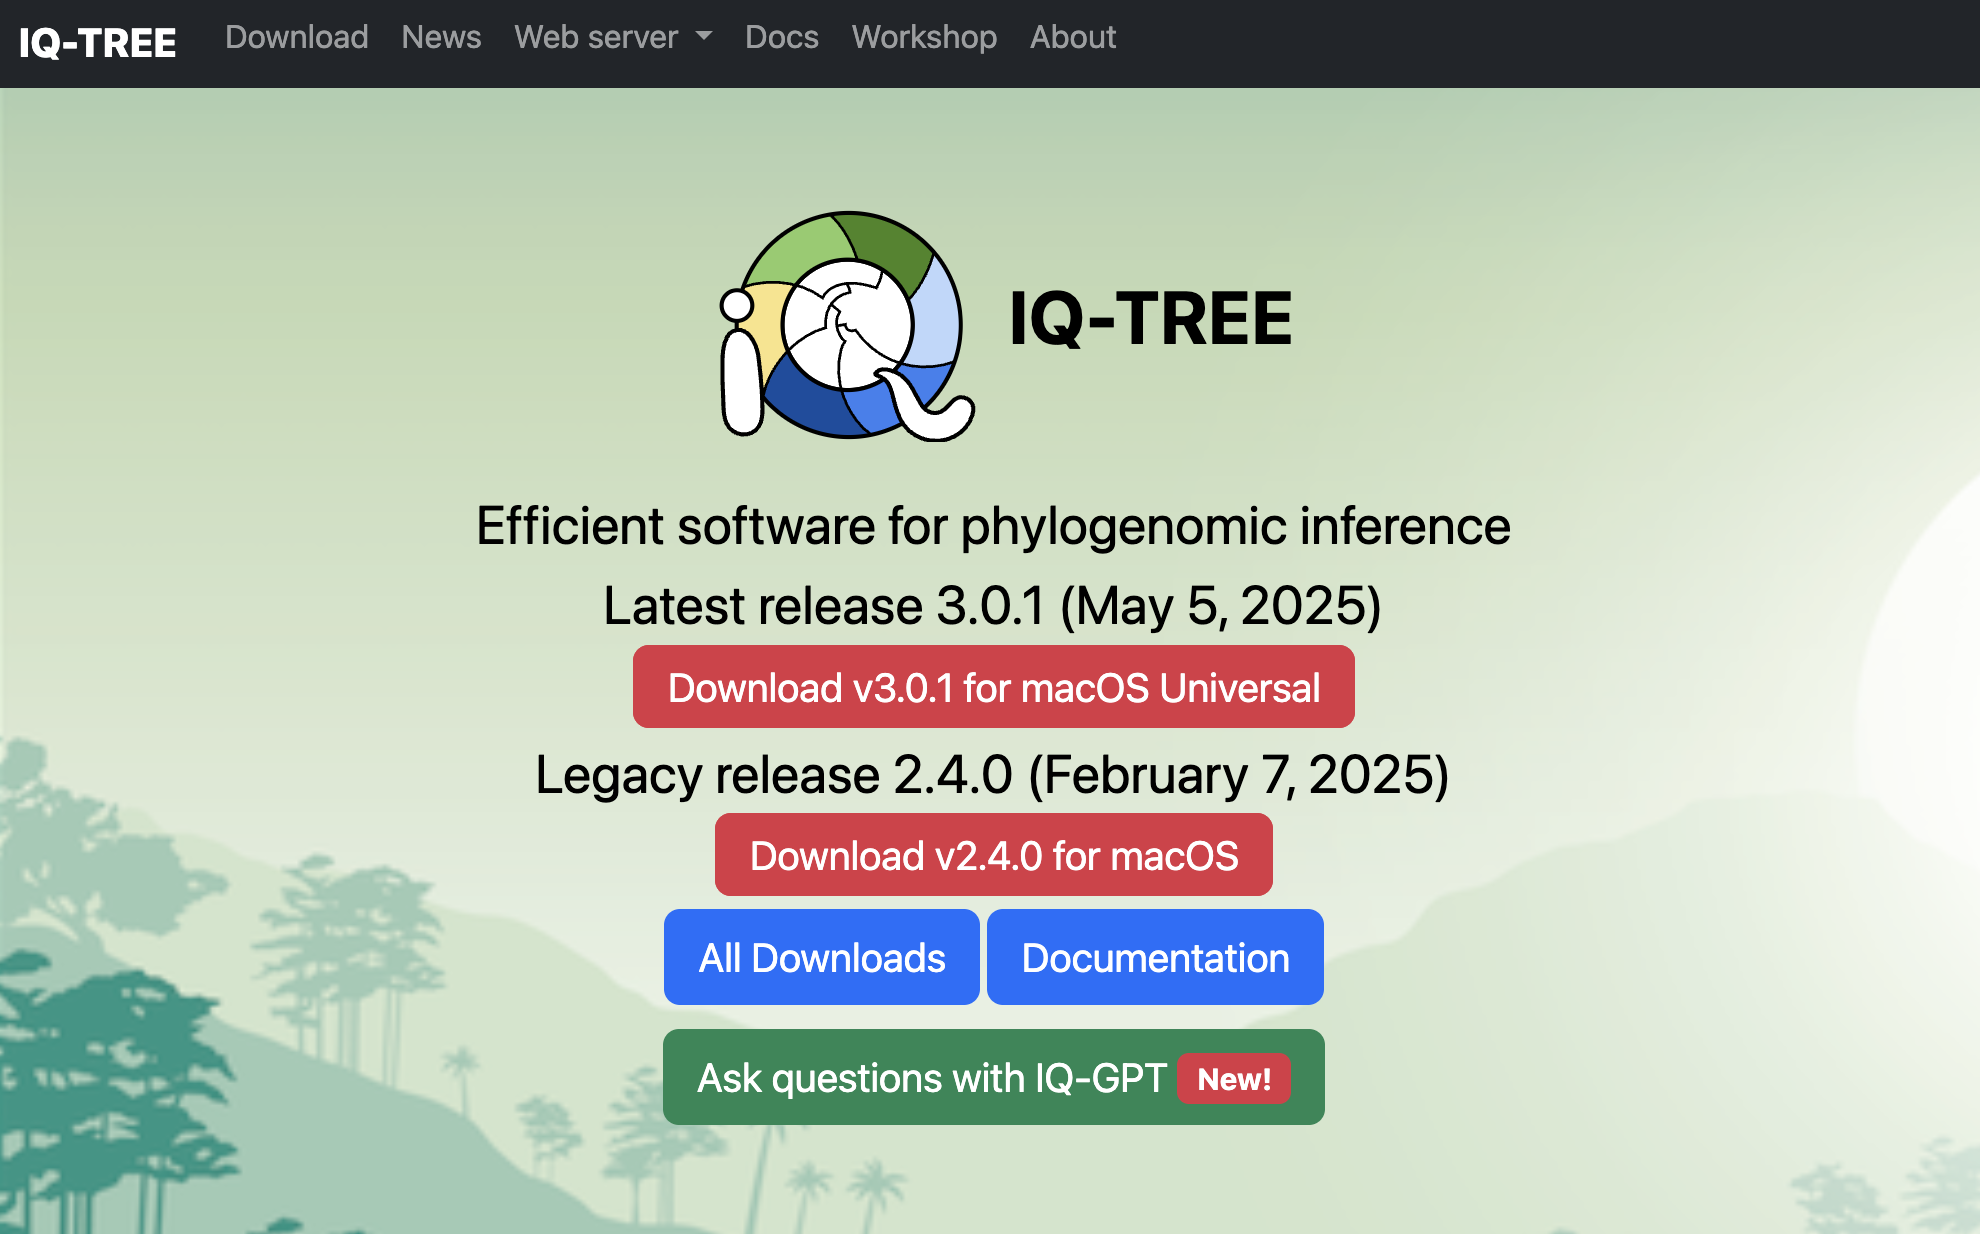Download v3.0.1 for macOS Universal
This screenshot has height=1234, width=1980.
[993, 687]
